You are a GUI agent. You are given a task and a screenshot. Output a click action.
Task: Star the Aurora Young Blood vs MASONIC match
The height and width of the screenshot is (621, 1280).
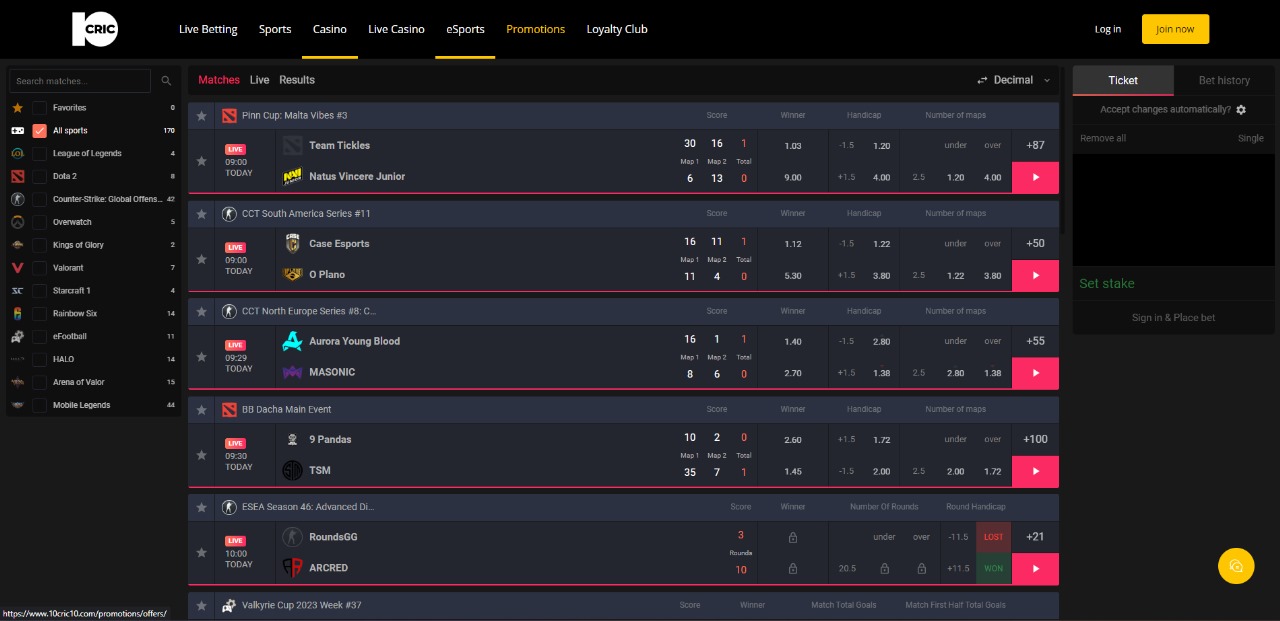[x=201, y=357]
